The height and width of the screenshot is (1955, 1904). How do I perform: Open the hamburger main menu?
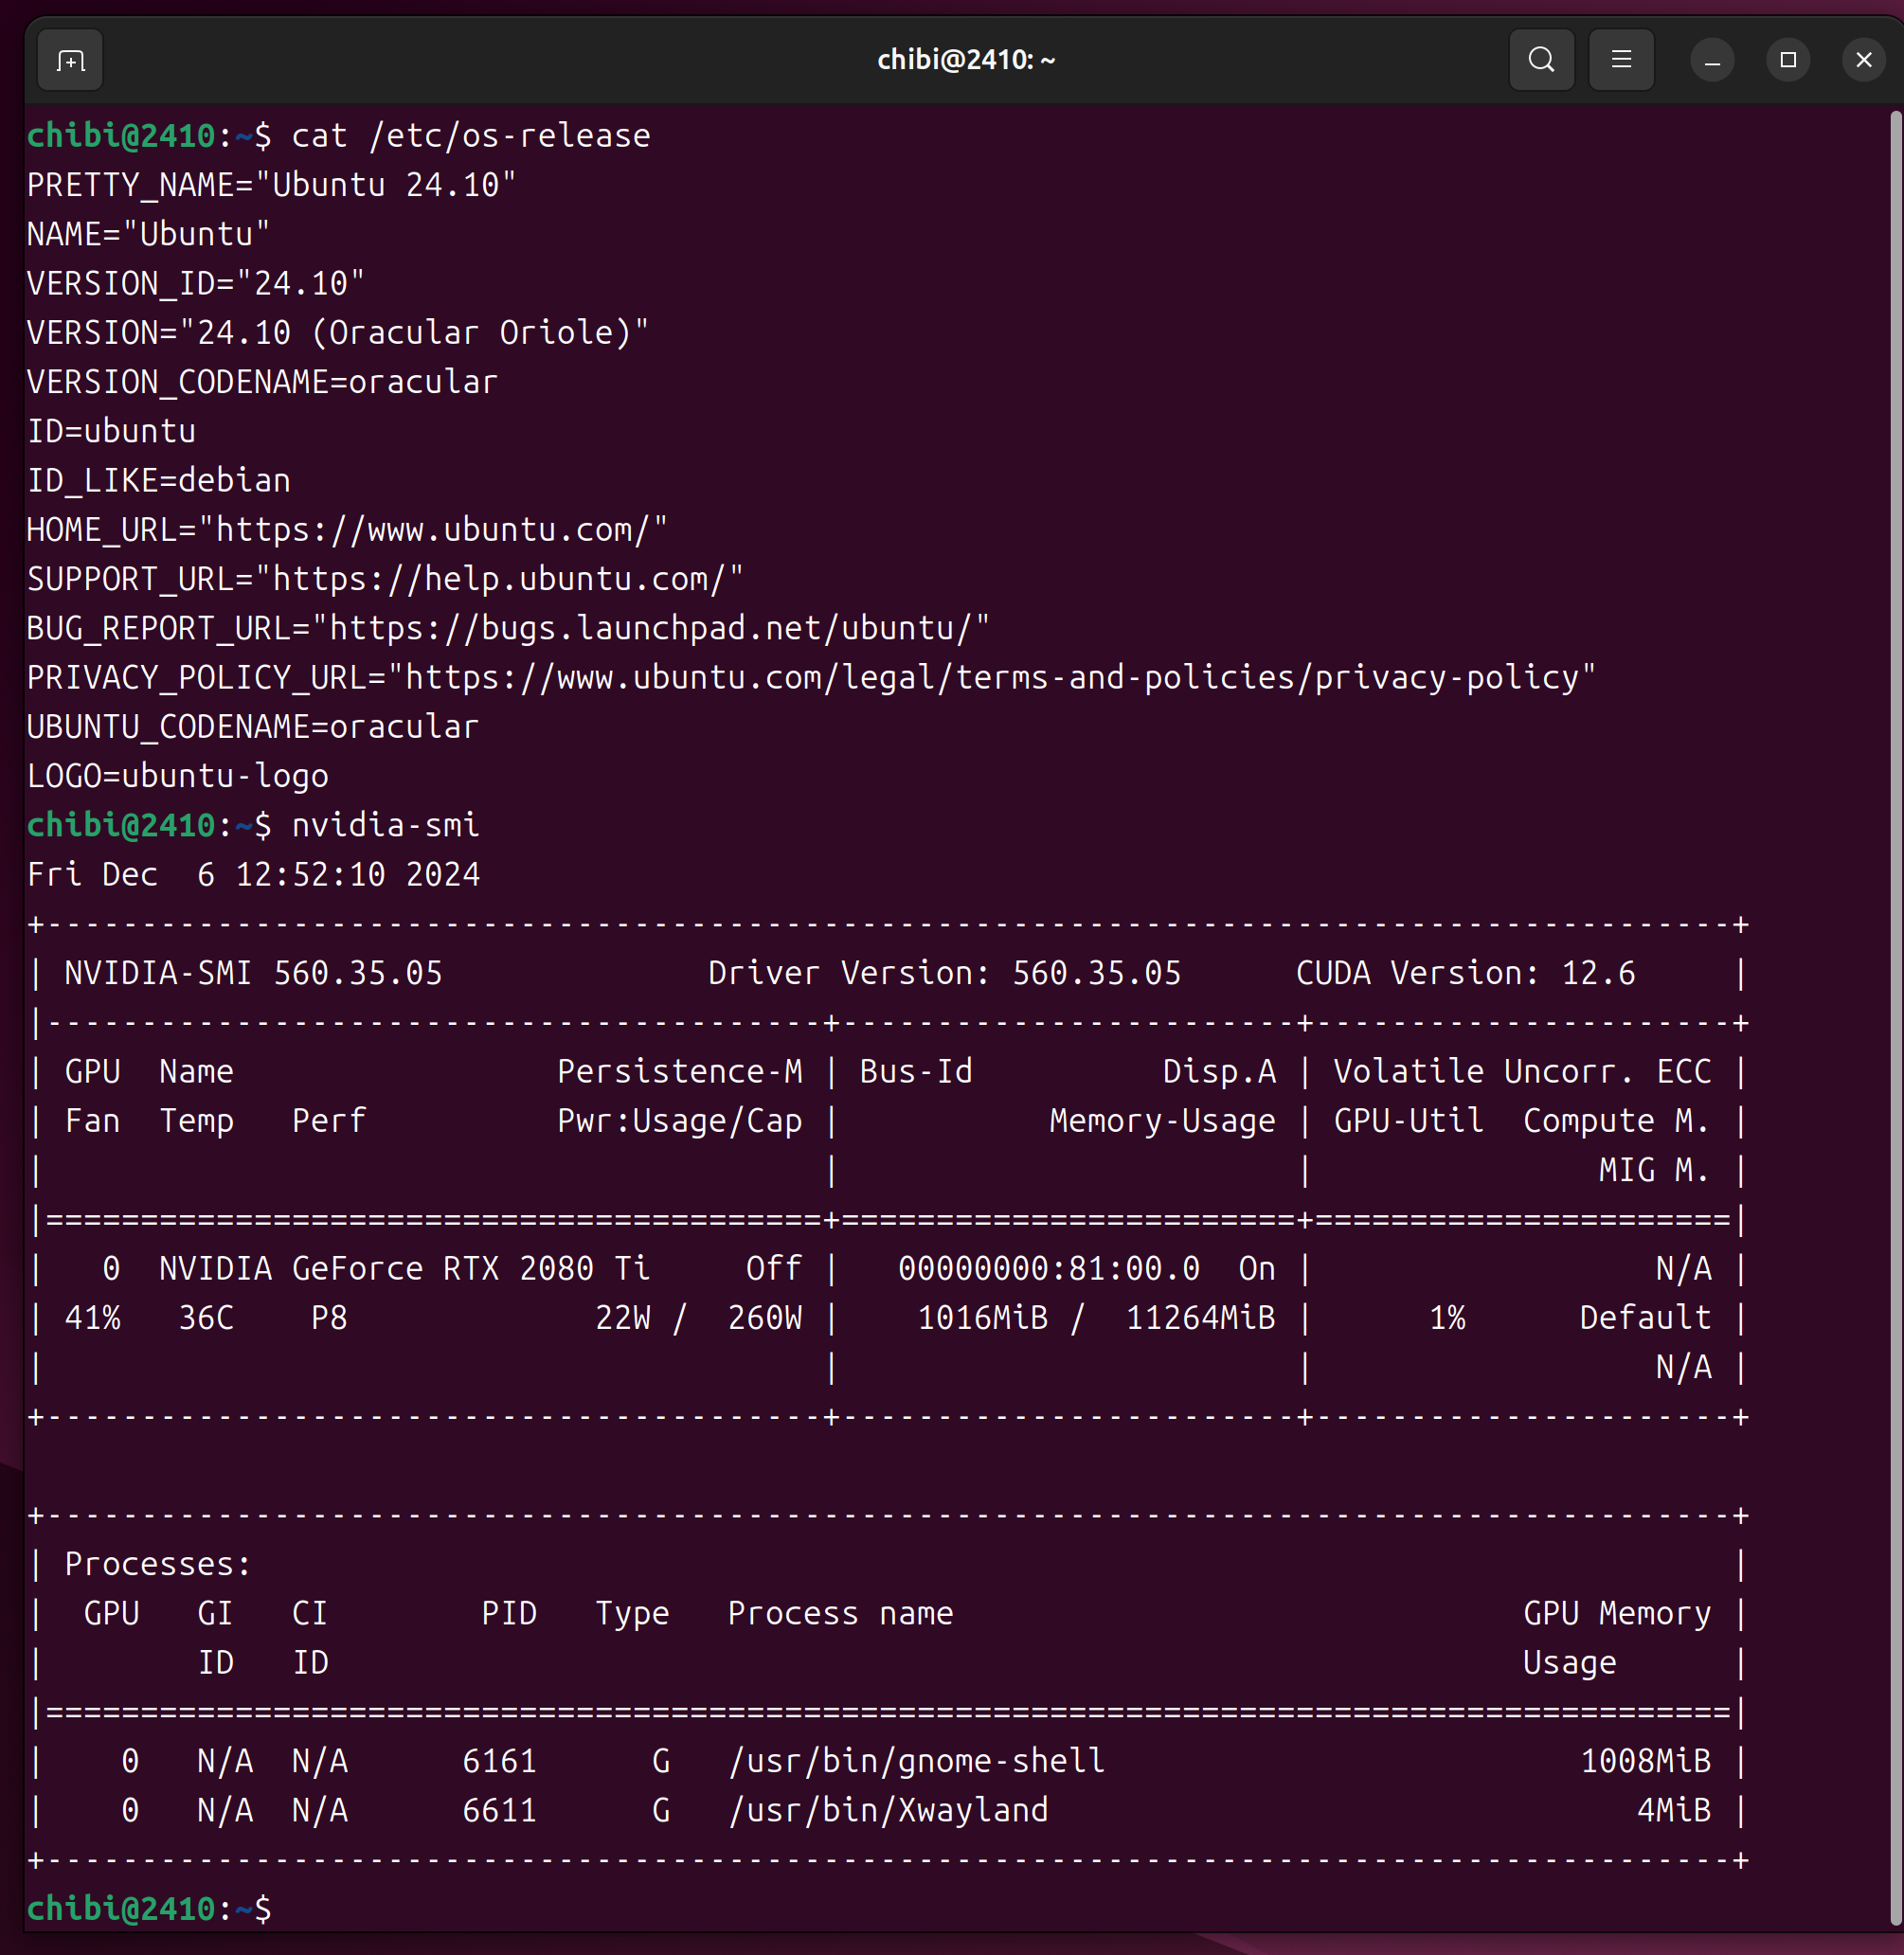[1621, 60]
